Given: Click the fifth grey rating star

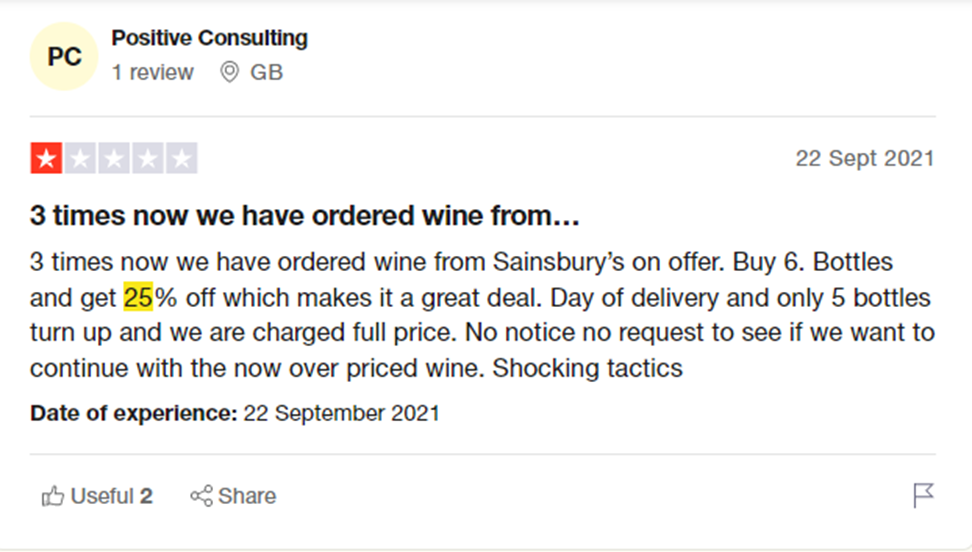Looking at the screenshot, I should pos(182,158).
